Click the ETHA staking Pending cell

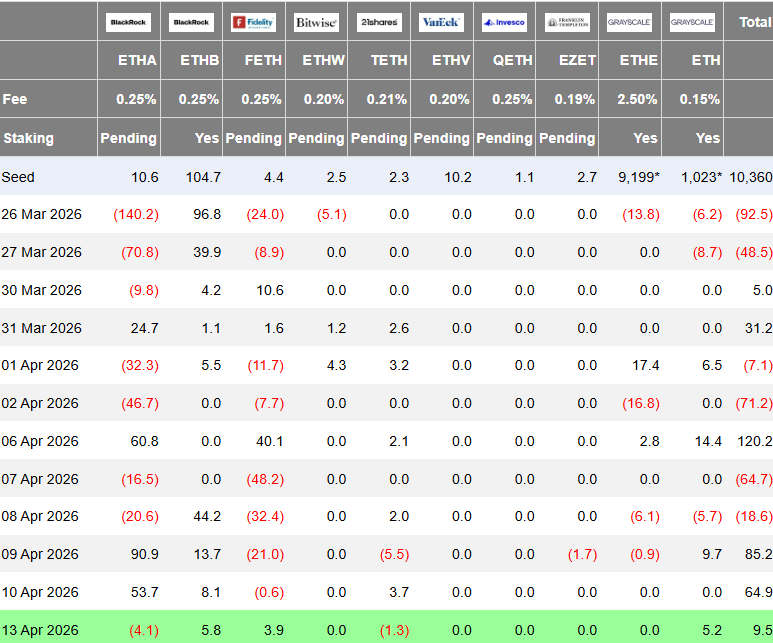pyautogui.click(x=128, y=138)
